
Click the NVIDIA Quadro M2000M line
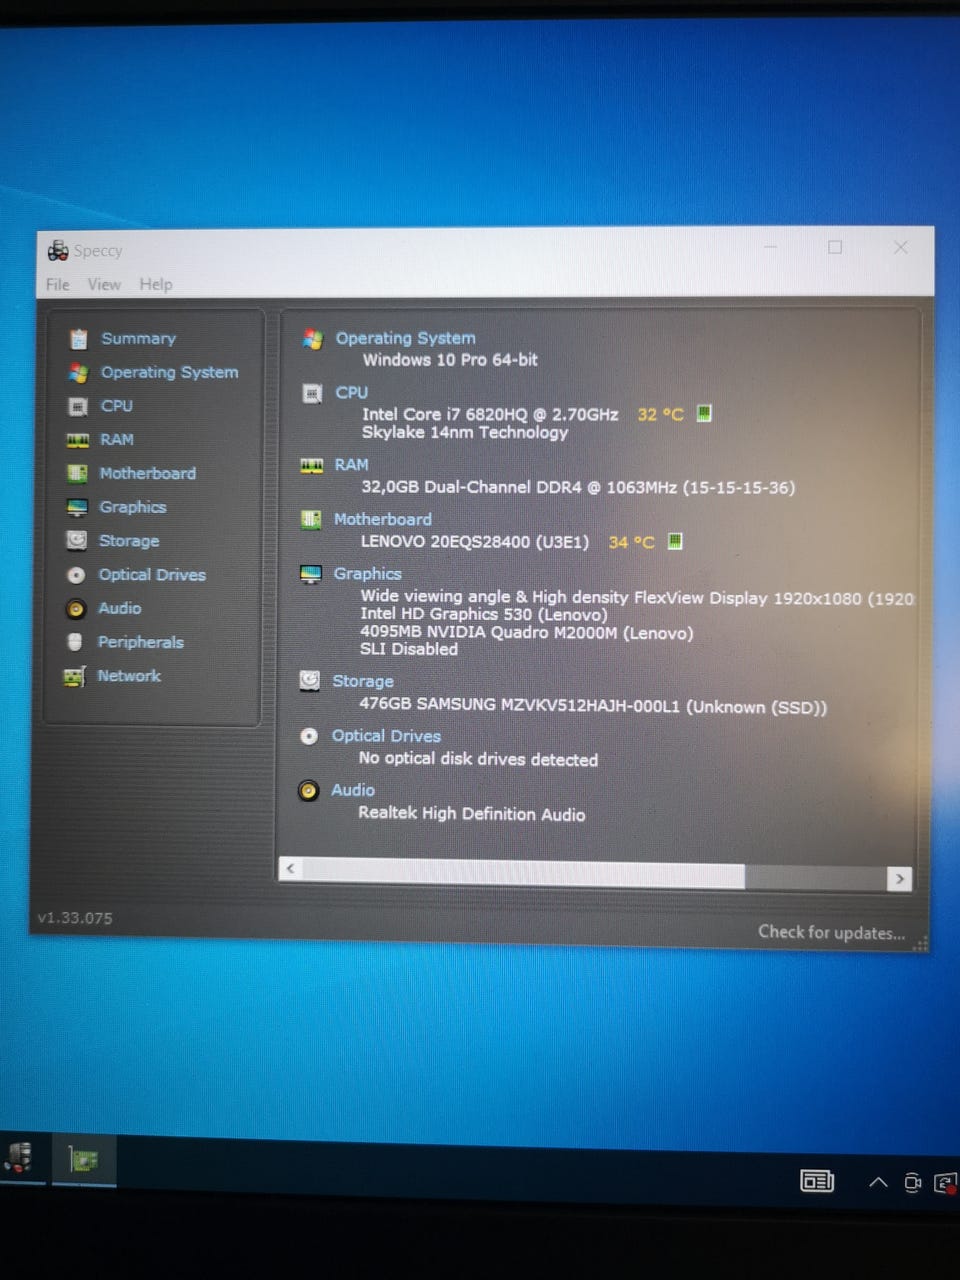click(526, 632)
